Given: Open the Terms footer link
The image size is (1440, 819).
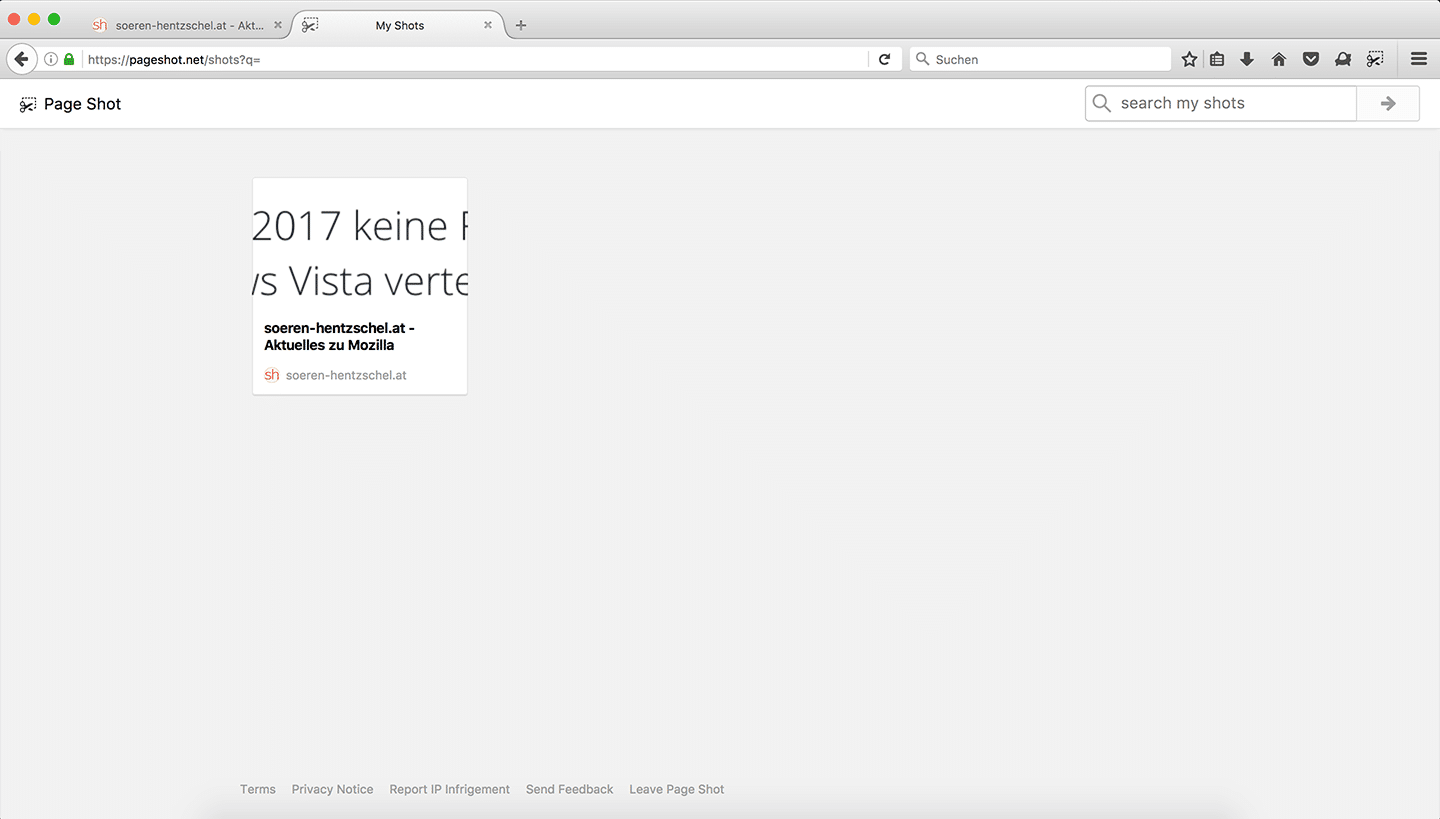Looking at the screenshot, I should coord(258,789).
